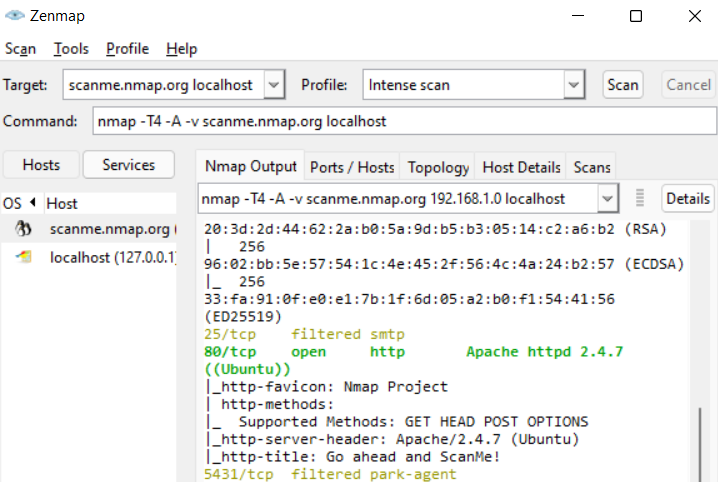The width and height of the screenshot is (718, 482).
Task: Open the Profile menu
Action: [127, 49]
